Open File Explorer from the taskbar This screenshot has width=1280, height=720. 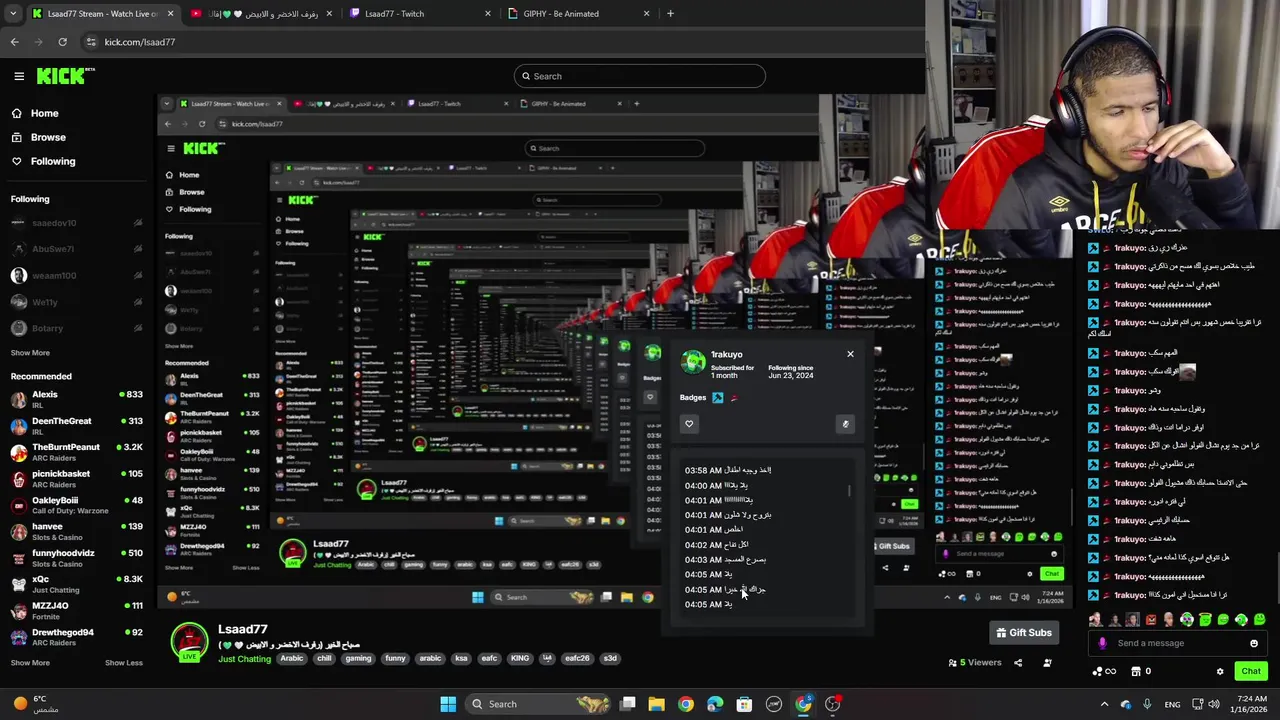click(x=656, y=704)
